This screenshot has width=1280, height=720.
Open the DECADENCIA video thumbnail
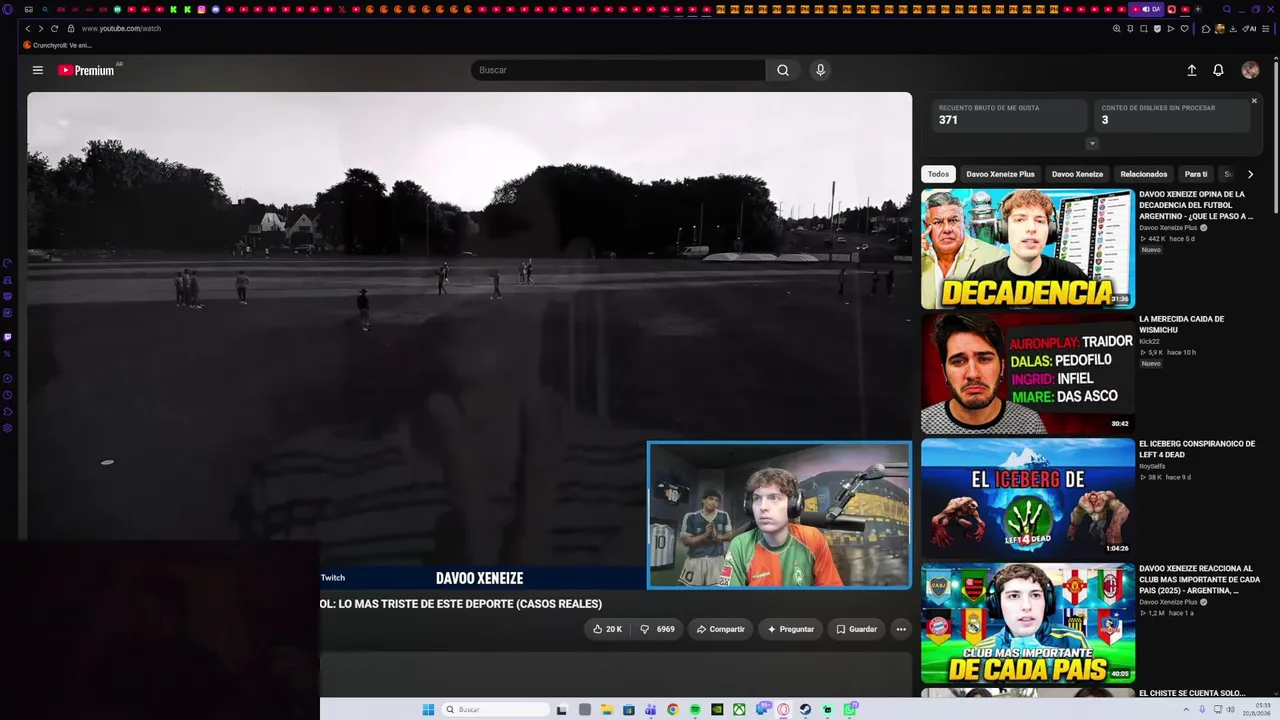click(1028, 248)
